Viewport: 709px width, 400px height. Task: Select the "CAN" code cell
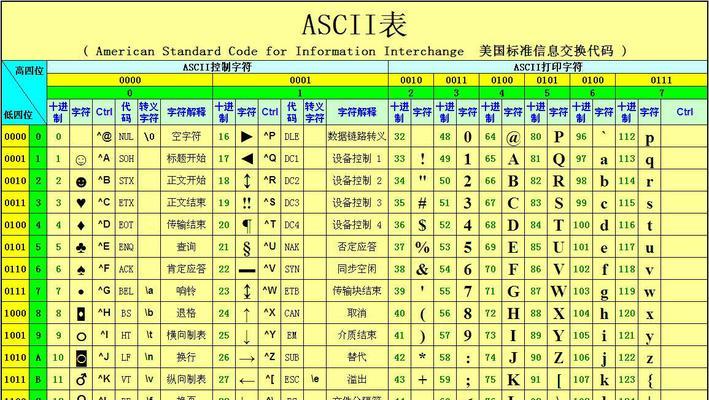point(292,313)
